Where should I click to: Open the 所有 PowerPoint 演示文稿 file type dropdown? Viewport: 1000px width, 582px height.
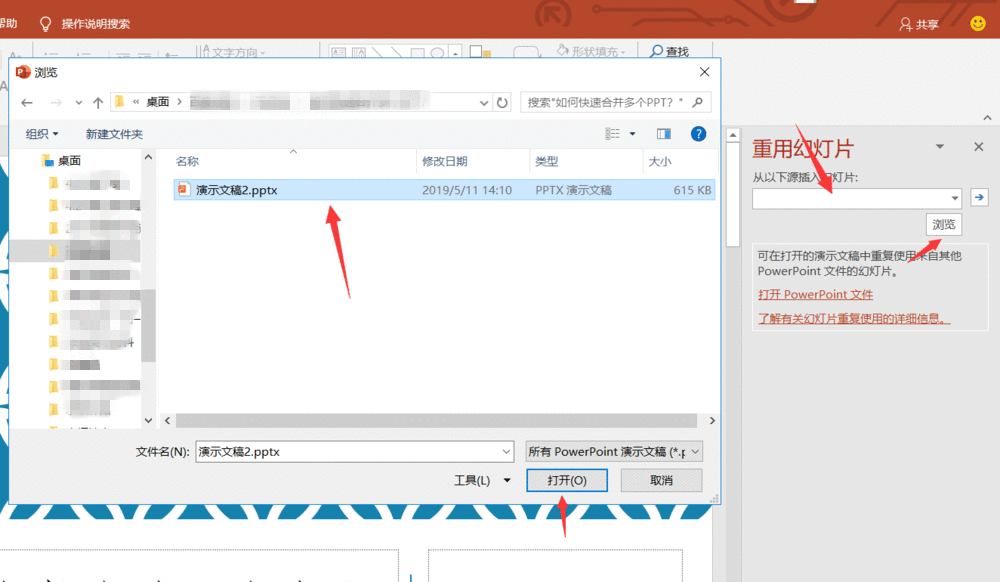click(612, 451)
